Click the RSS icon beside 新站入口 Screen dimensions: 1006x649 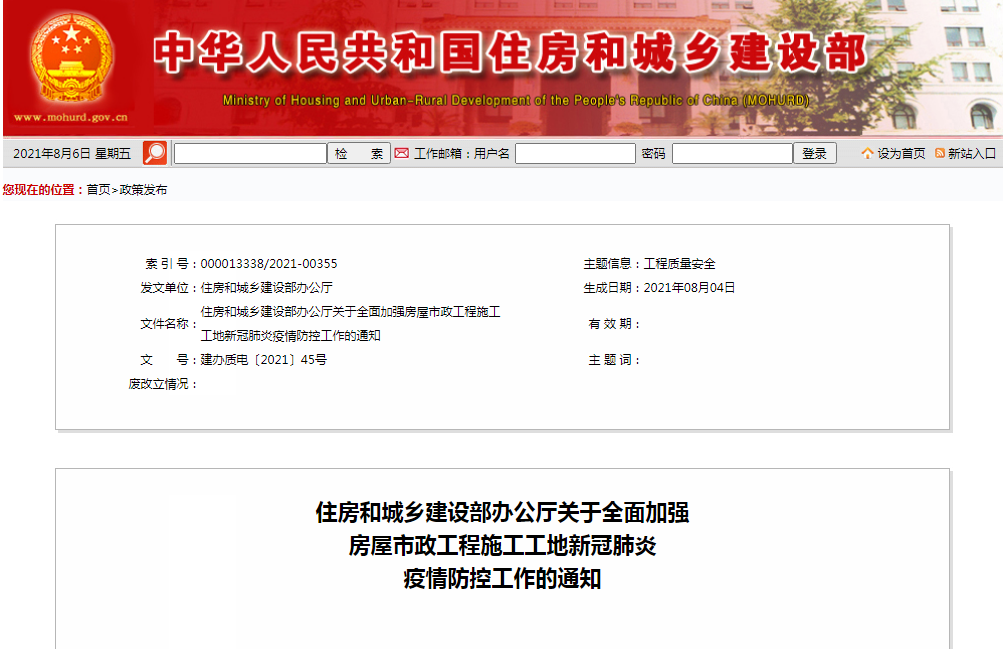click(x=940, y=153)
